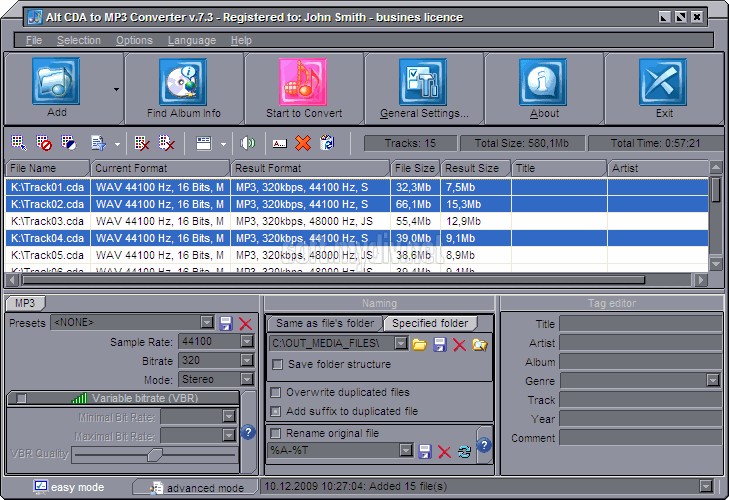Click the remove selected files grid icon
This screenshot has width=729, height=500.
pyautogui.click(x=141, y=143)
